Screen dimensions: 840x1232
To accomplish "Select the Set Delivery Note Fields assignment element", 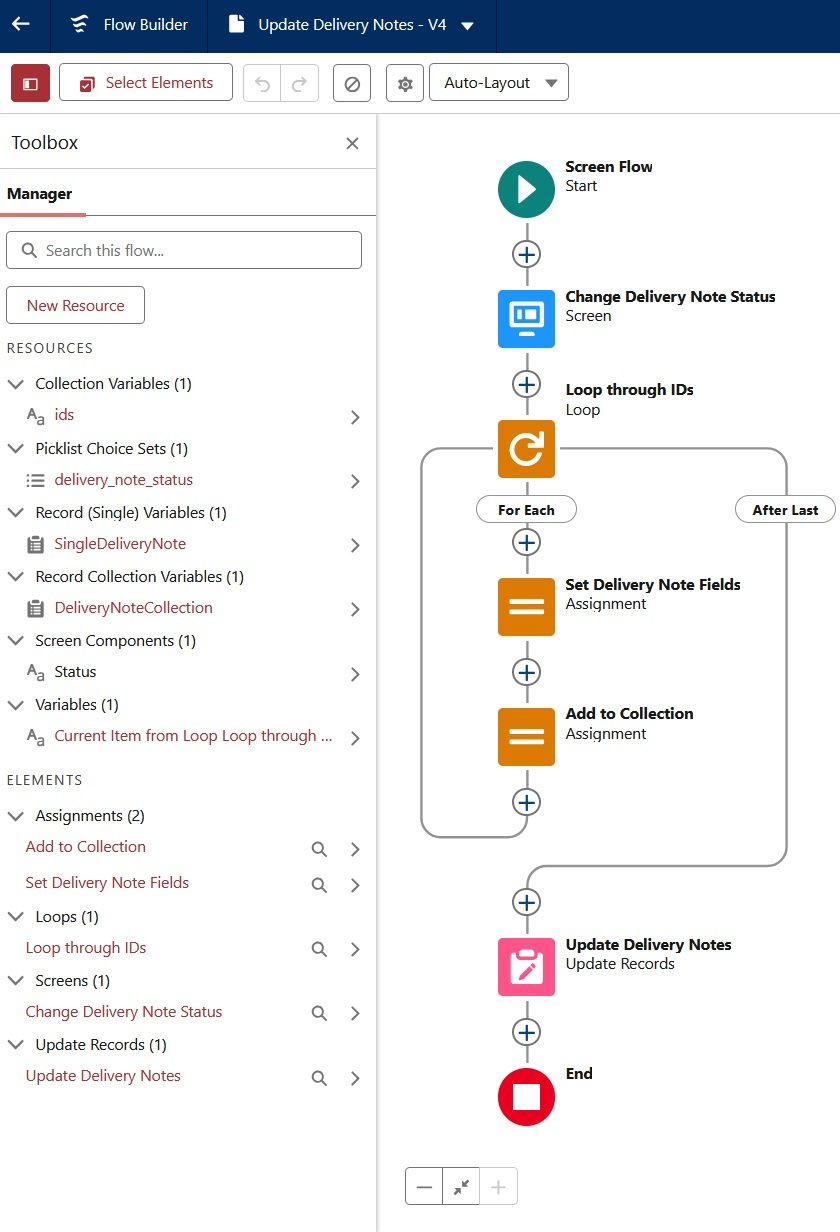I will tap(526, 607).
